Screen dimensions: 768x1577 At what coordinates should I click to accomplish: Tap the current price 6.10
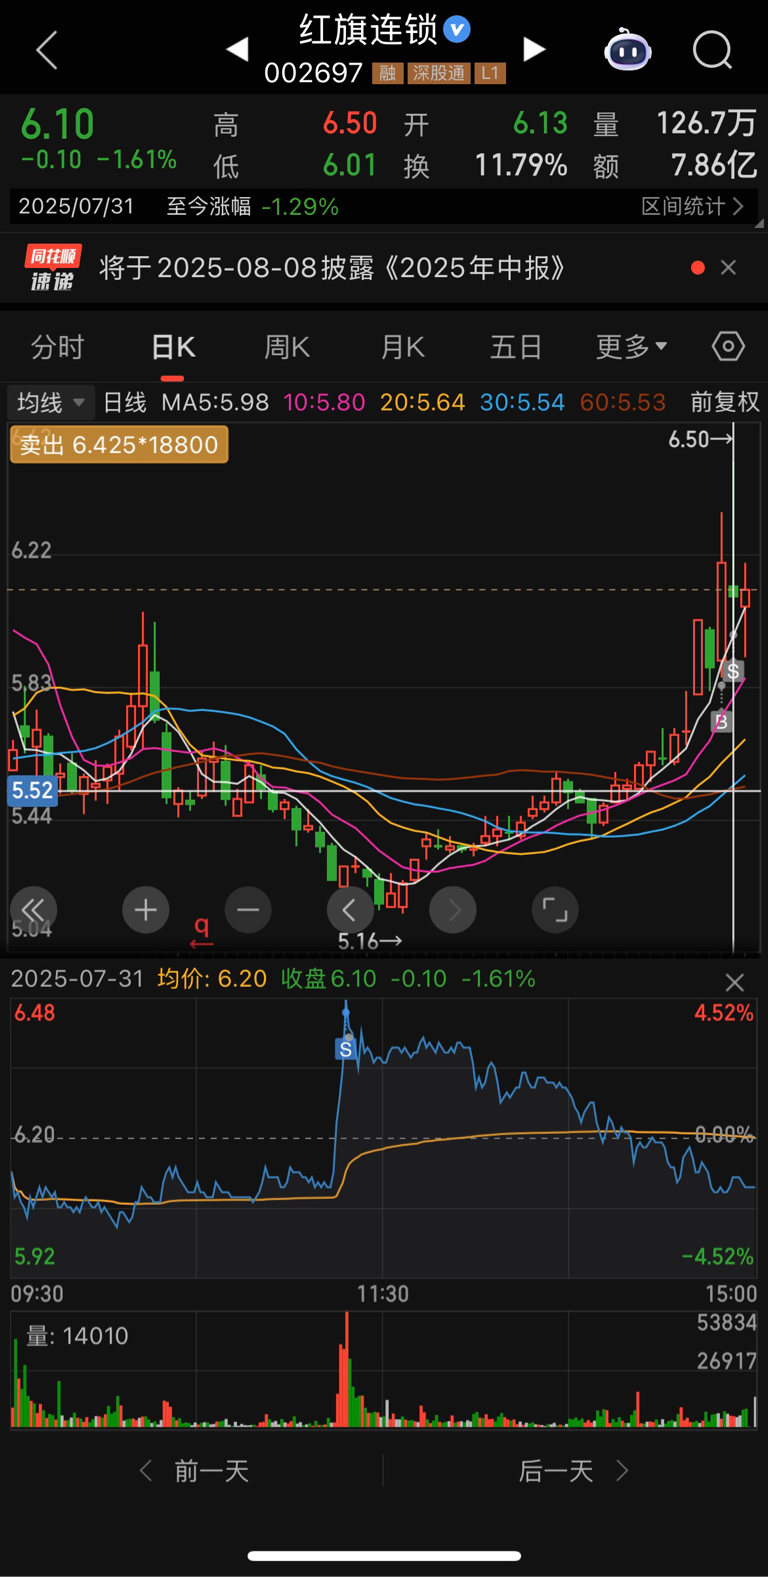[58, 125]
